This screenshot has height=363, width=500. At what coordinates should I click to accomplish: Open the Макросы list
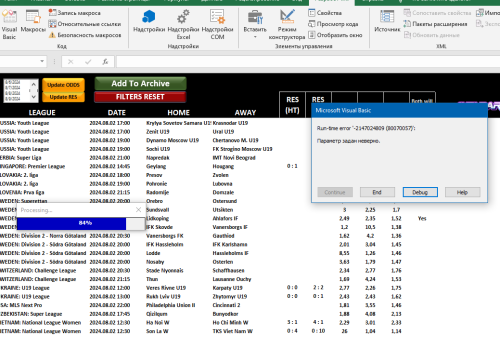tap(33, 21)
